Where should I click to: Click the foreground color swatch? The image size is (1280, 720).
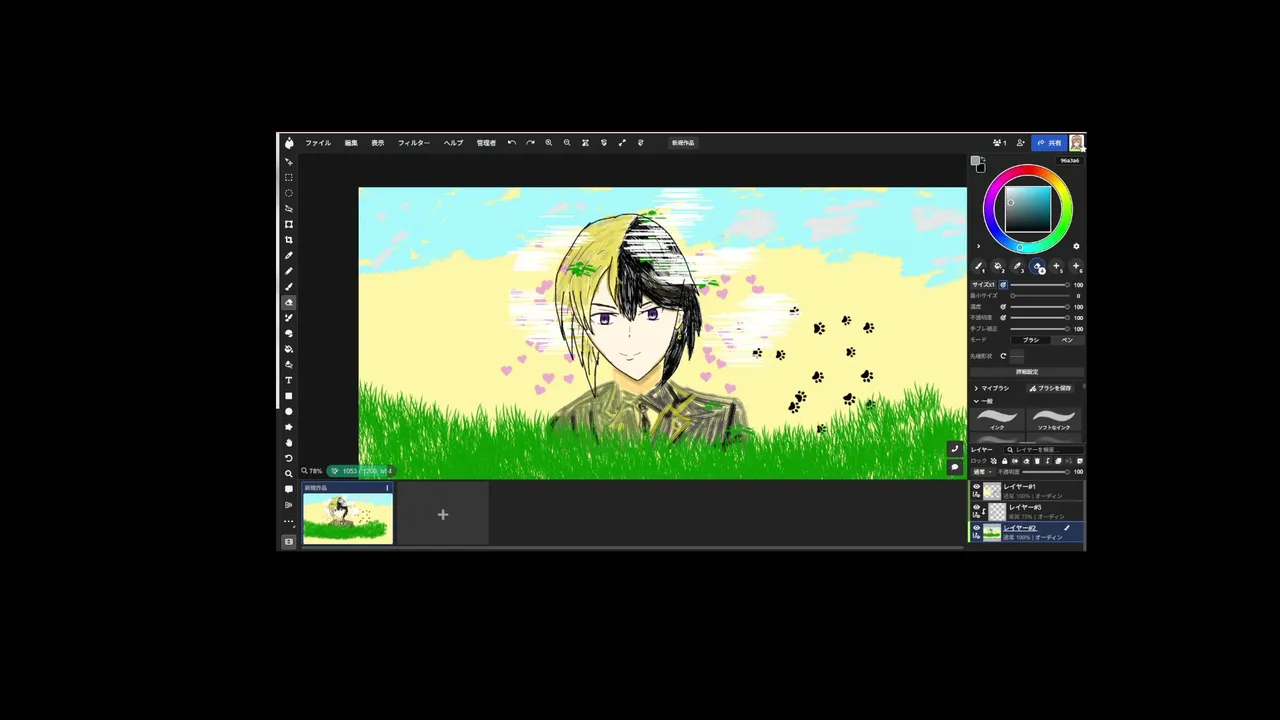[975, 160]
